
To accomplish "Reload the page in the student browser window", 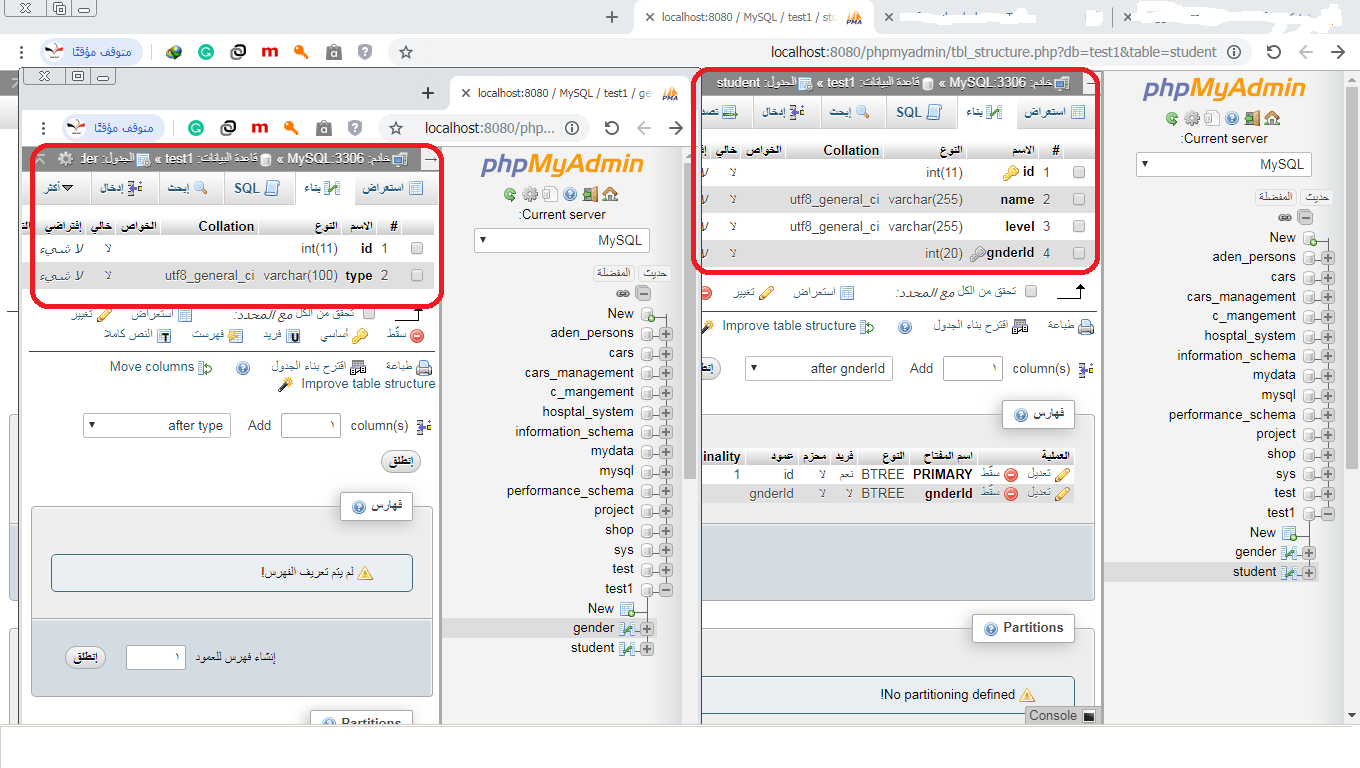I will [x=1273, y=52].
